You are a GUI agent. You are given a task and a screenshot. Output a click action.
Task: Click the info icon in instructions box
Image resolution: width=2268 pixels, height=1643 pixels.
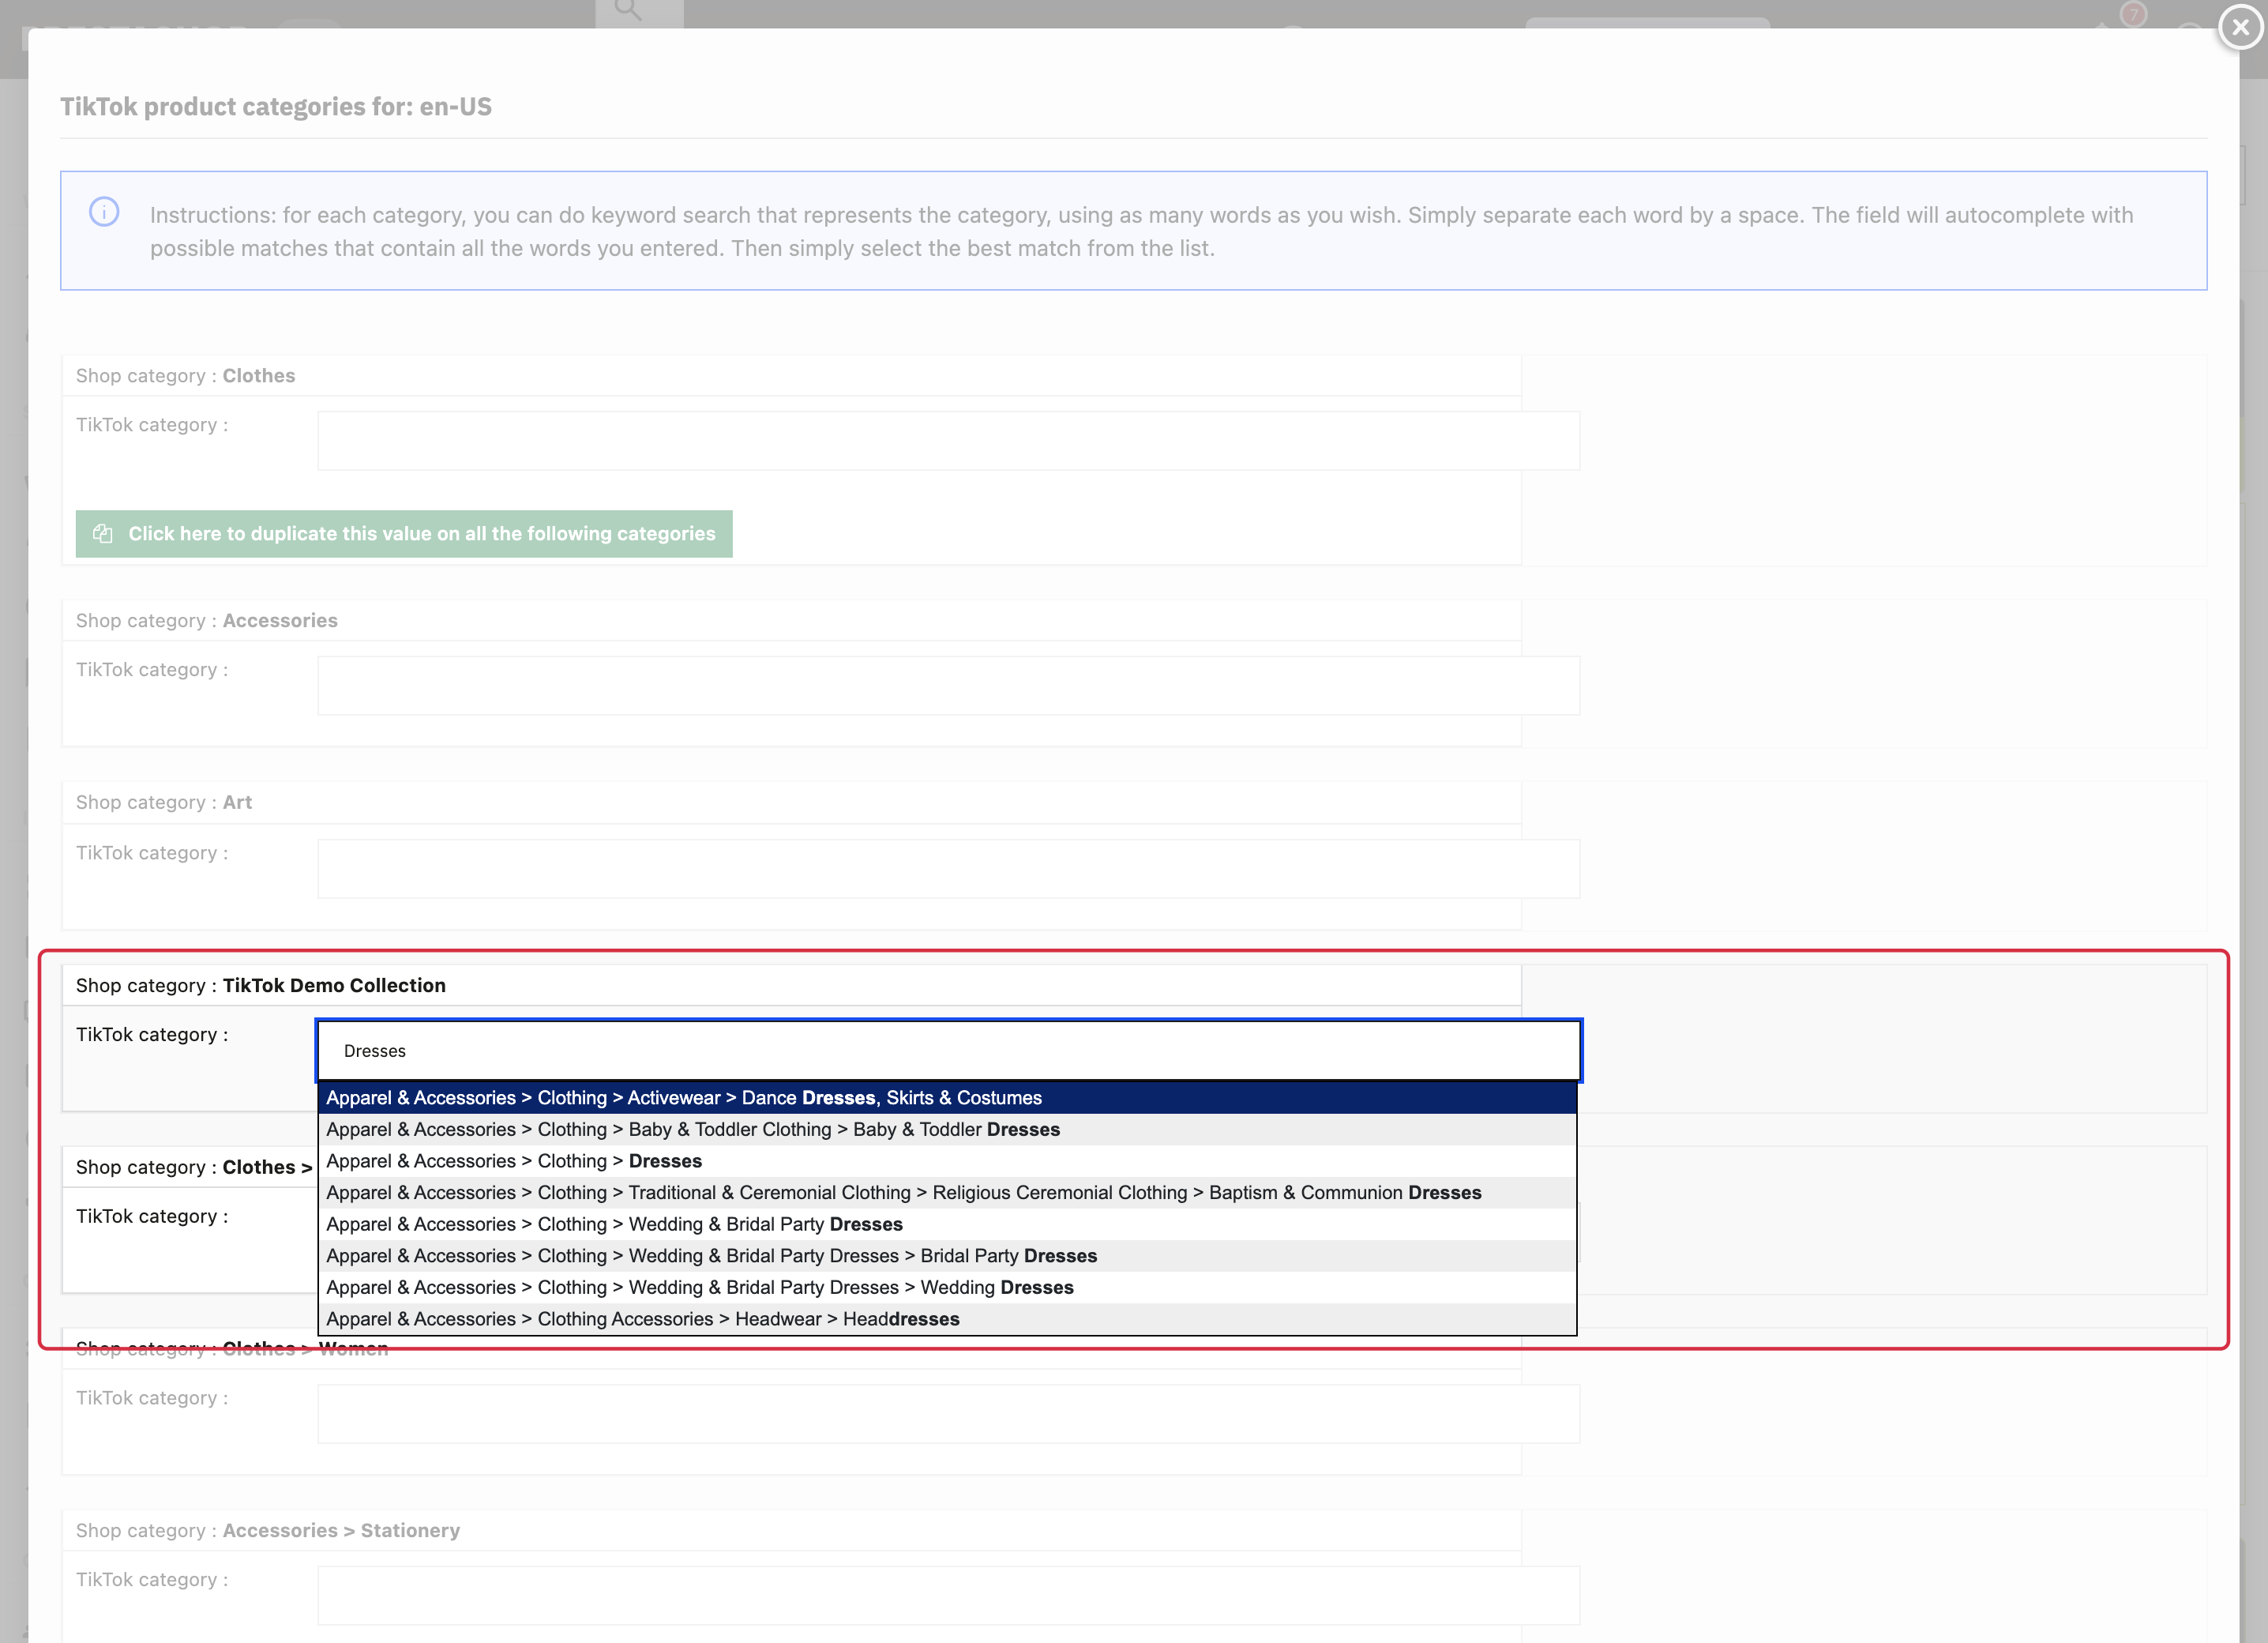click(104, 212)
